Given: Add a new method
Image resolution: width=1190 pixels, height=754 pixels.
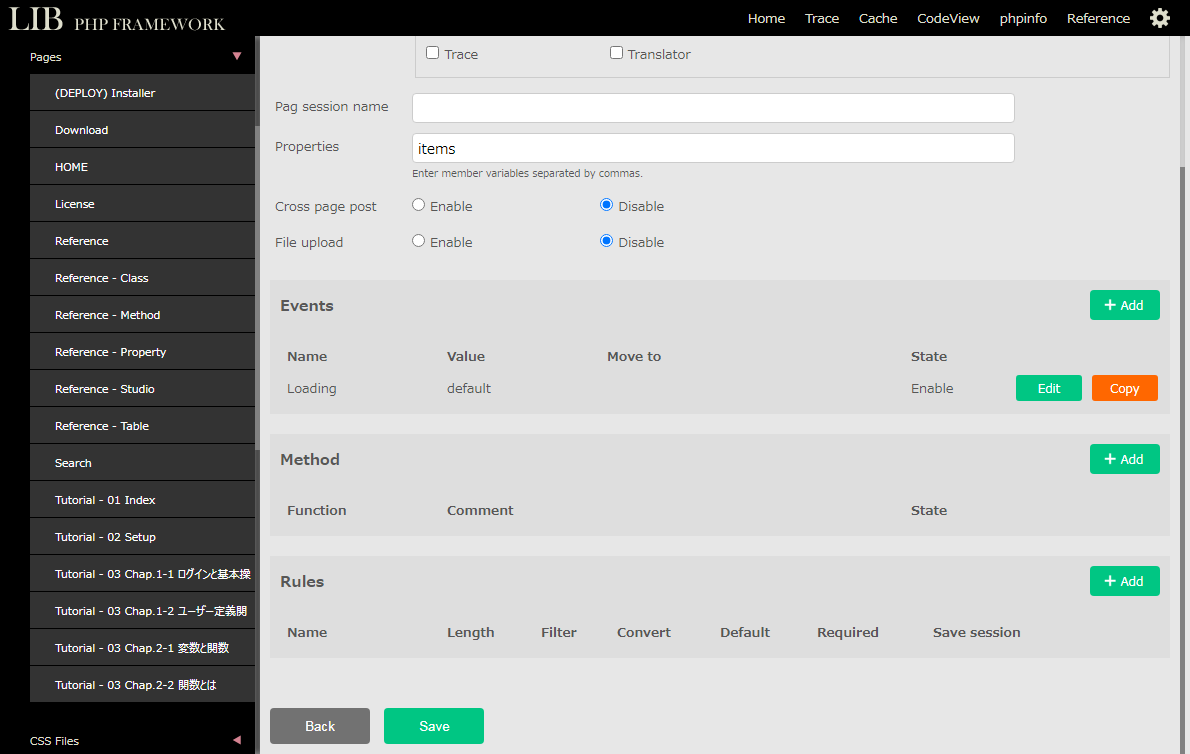Looking at the screenshot, I should (x=1124, y=459).
